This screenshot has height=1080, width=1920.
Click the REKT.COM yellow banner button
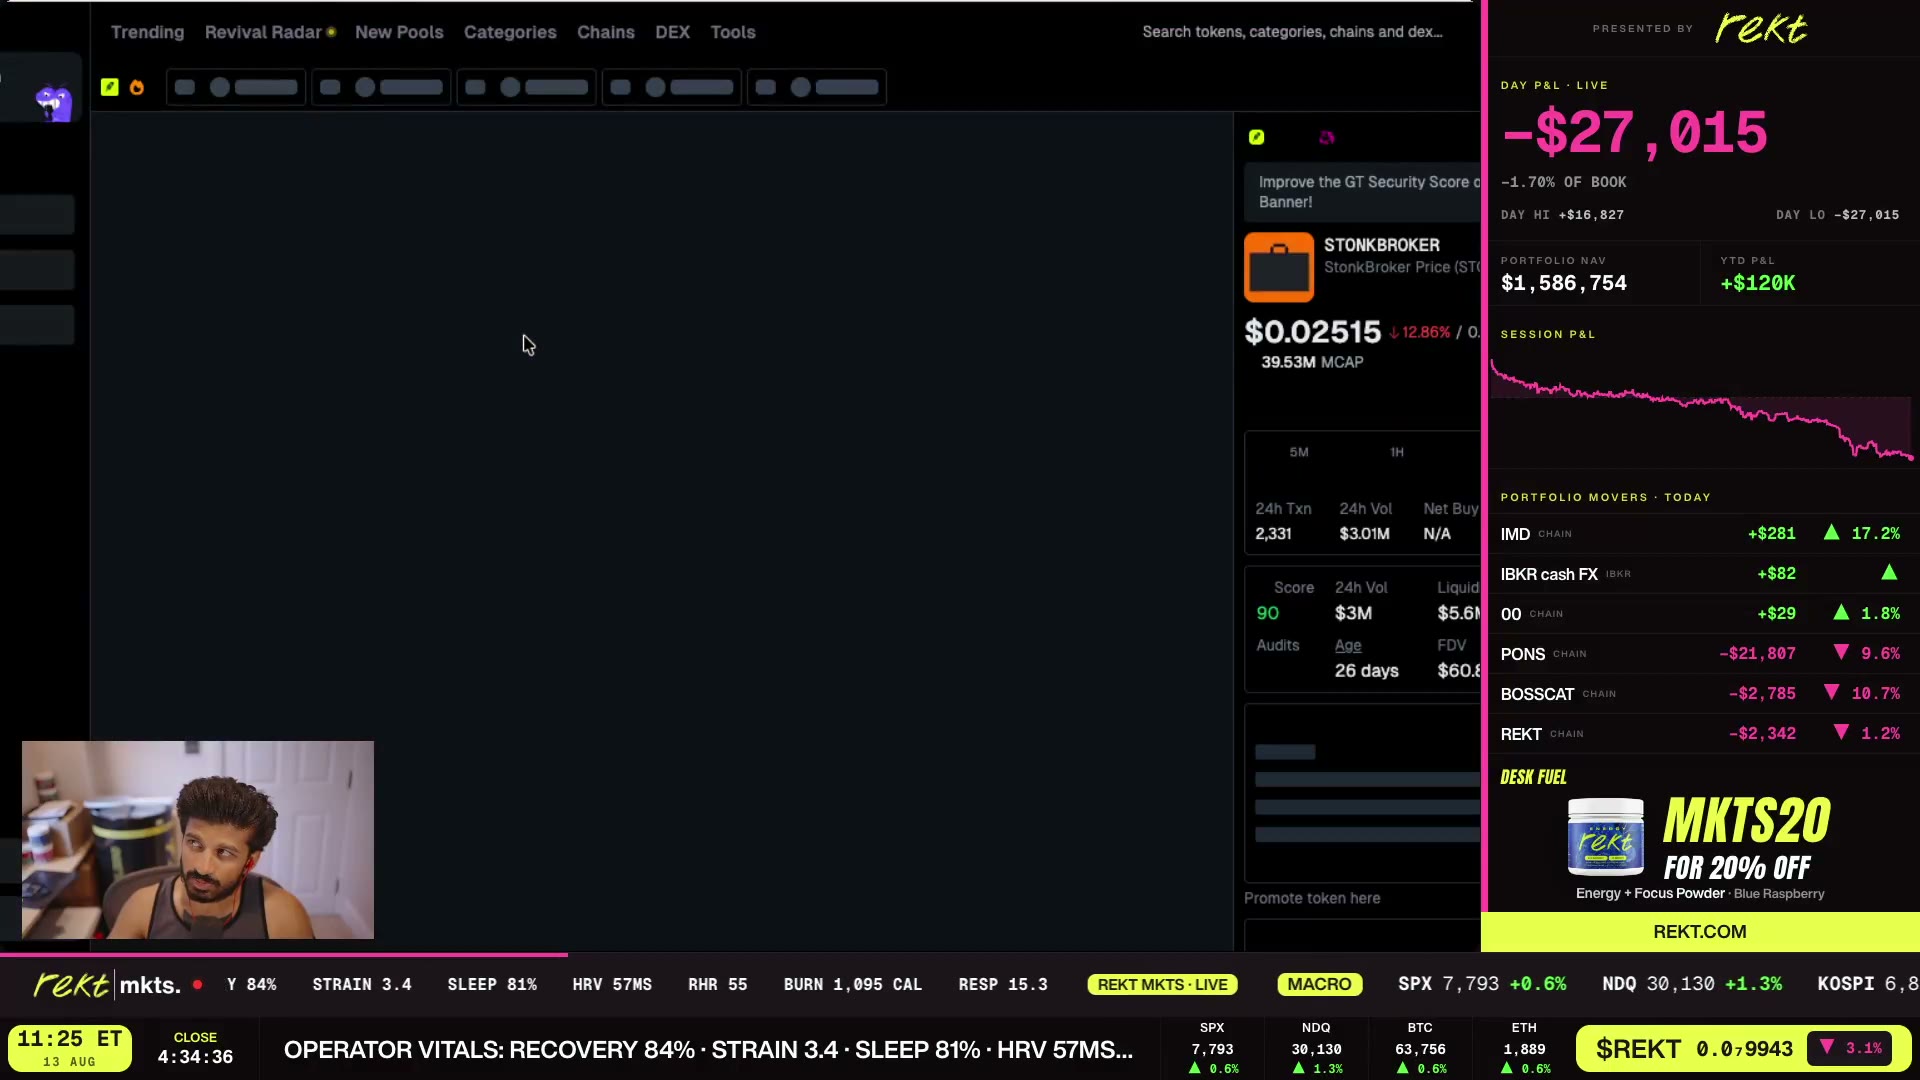tap(1700, 931)
